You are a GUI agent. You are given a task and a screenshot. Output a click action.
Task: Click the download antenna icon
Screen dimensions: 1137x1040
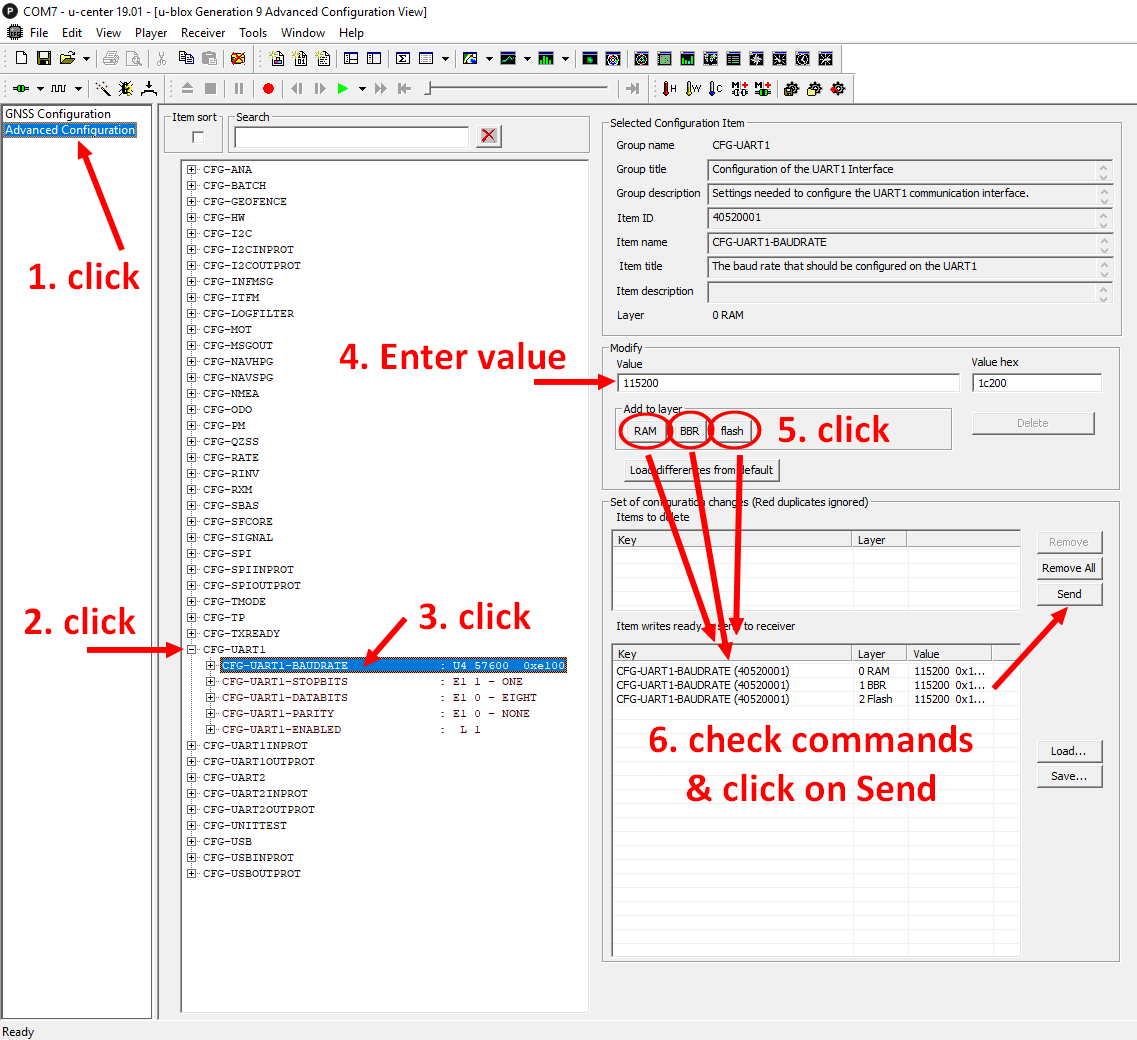tap(149, 88)
